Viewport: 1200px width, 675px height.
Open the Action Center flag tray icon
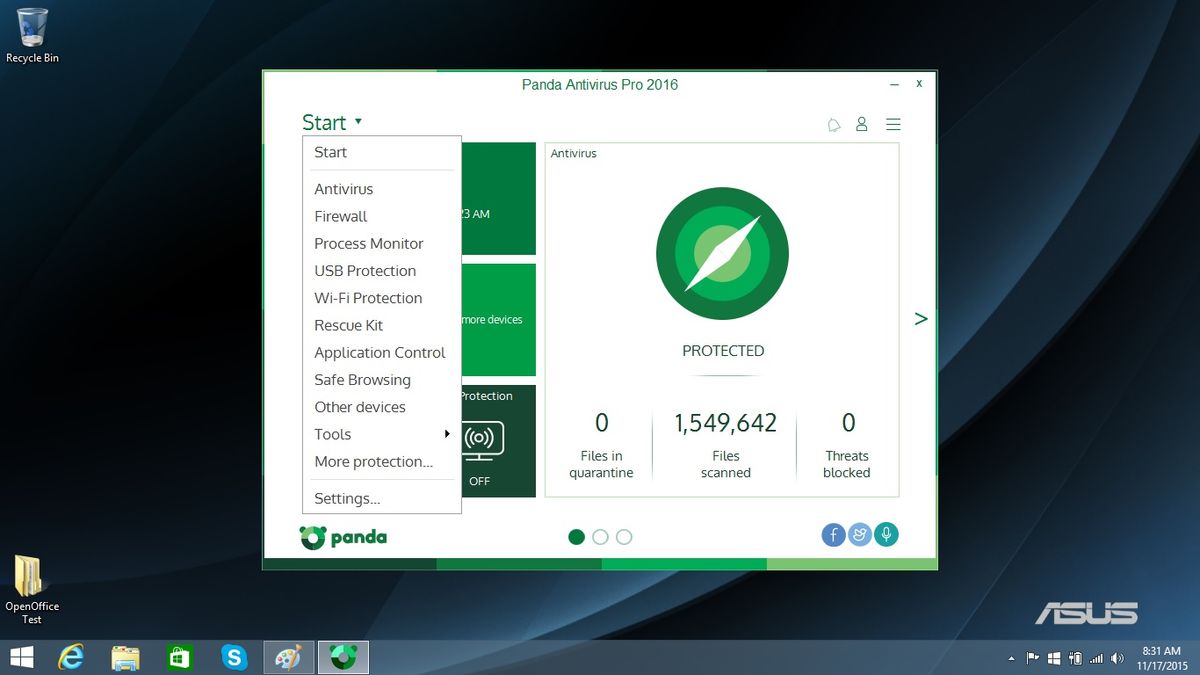pos(1033,659)
